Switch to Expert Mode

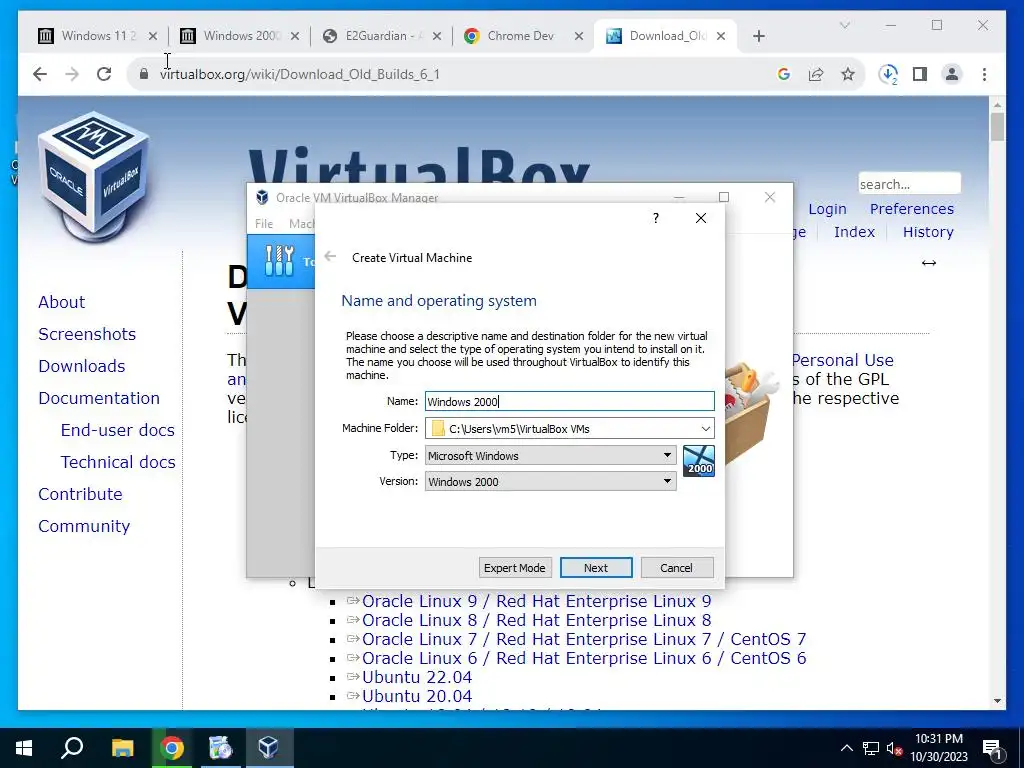tap(515, 568)
